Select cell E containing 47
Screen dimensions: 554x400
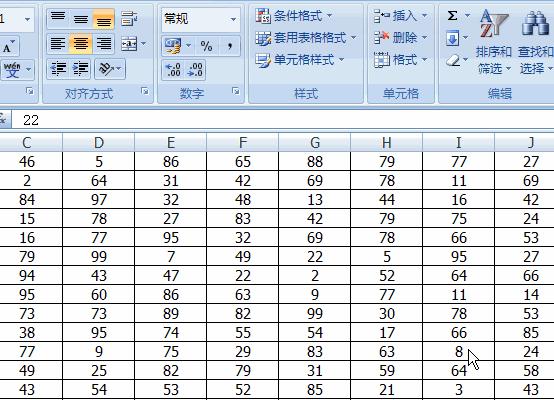pos(171,276)
